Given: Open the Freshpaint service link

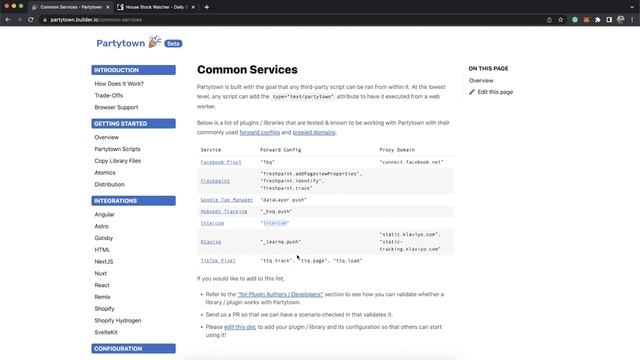Looking at the screenshot, I should coord(215,181).
